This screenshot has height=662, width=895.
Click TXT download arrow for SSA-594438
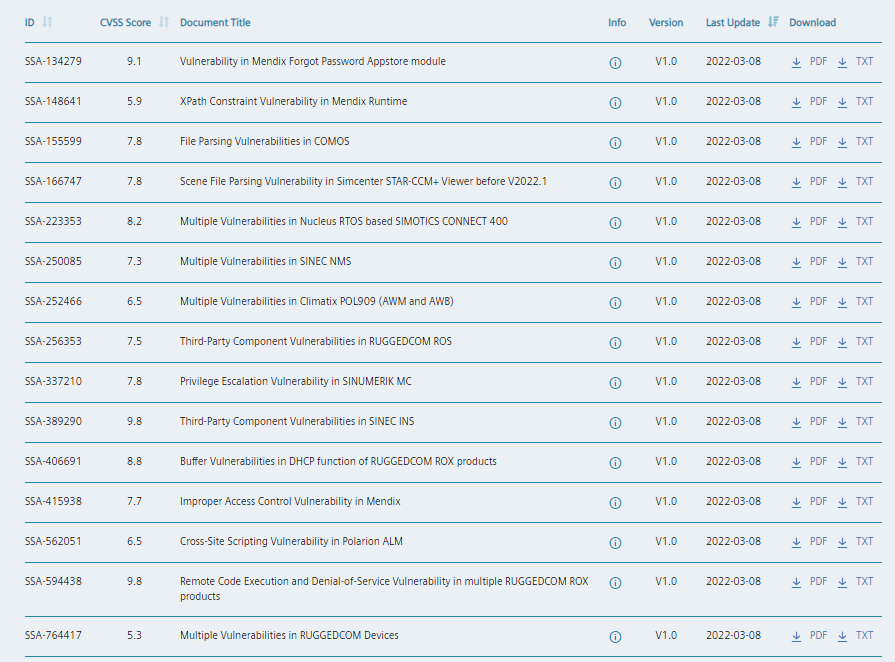pos(842,583)
